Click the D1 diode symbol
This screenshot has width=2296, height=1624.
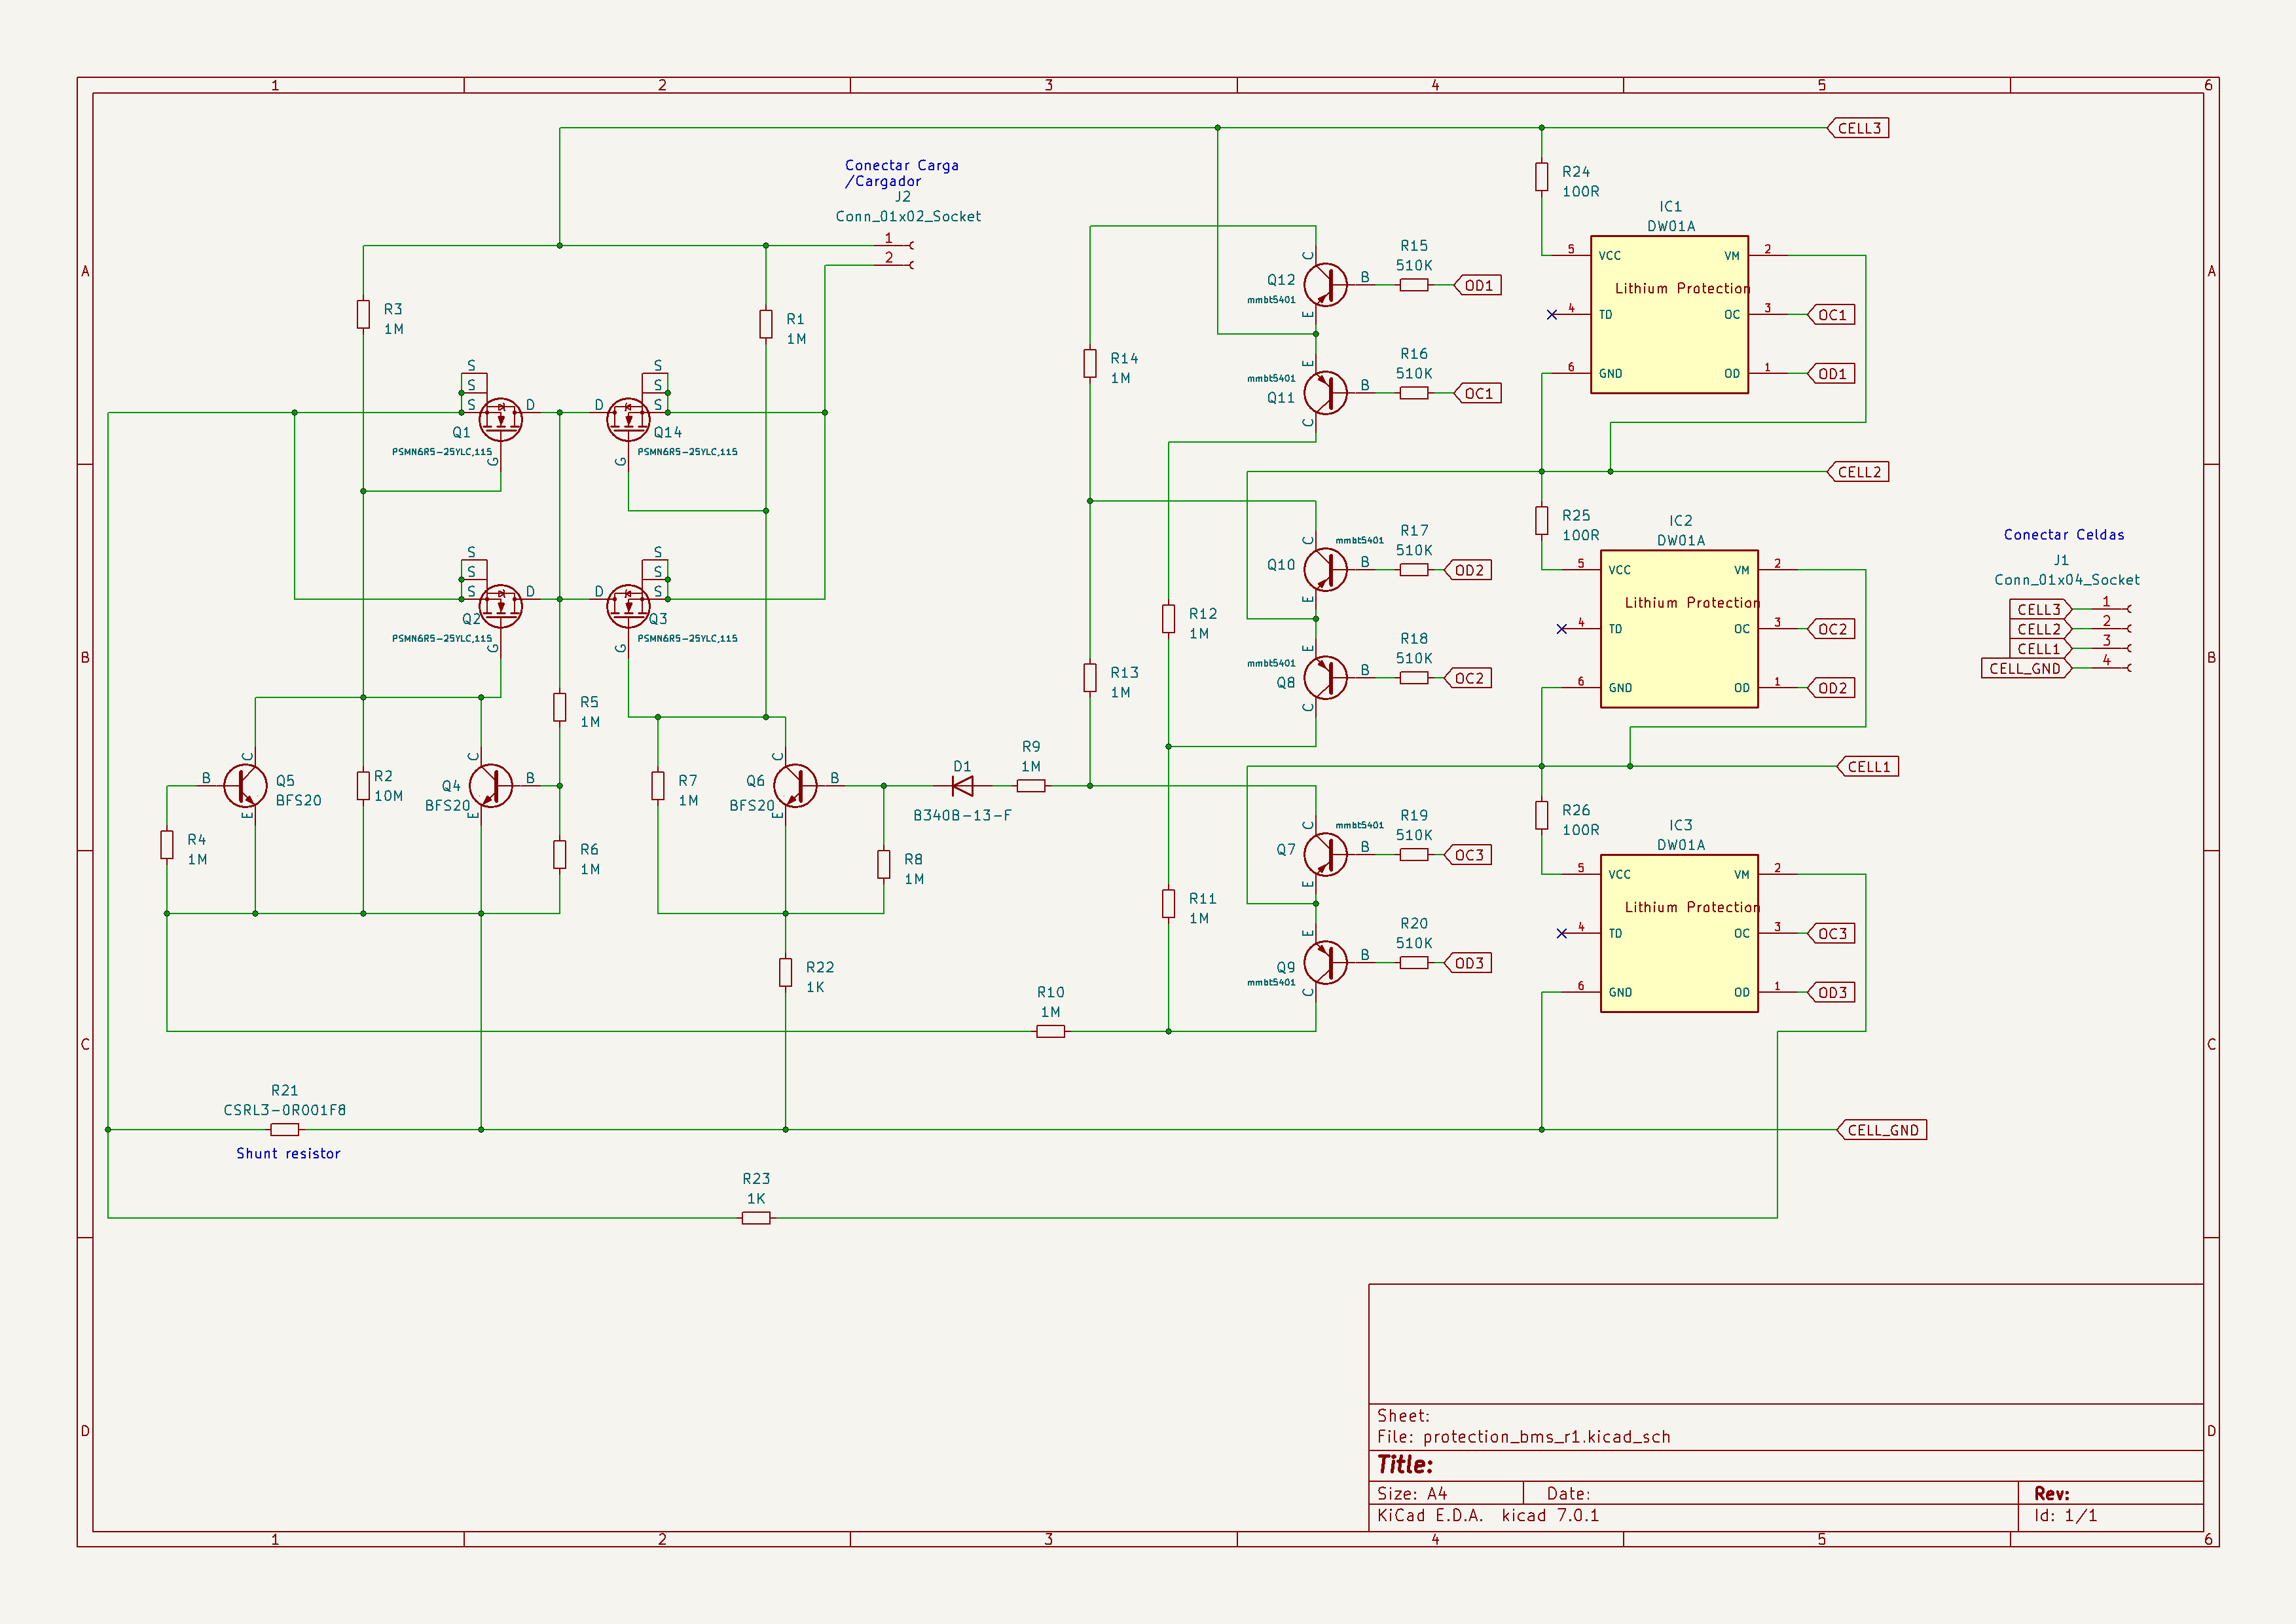tap(963, 786)
